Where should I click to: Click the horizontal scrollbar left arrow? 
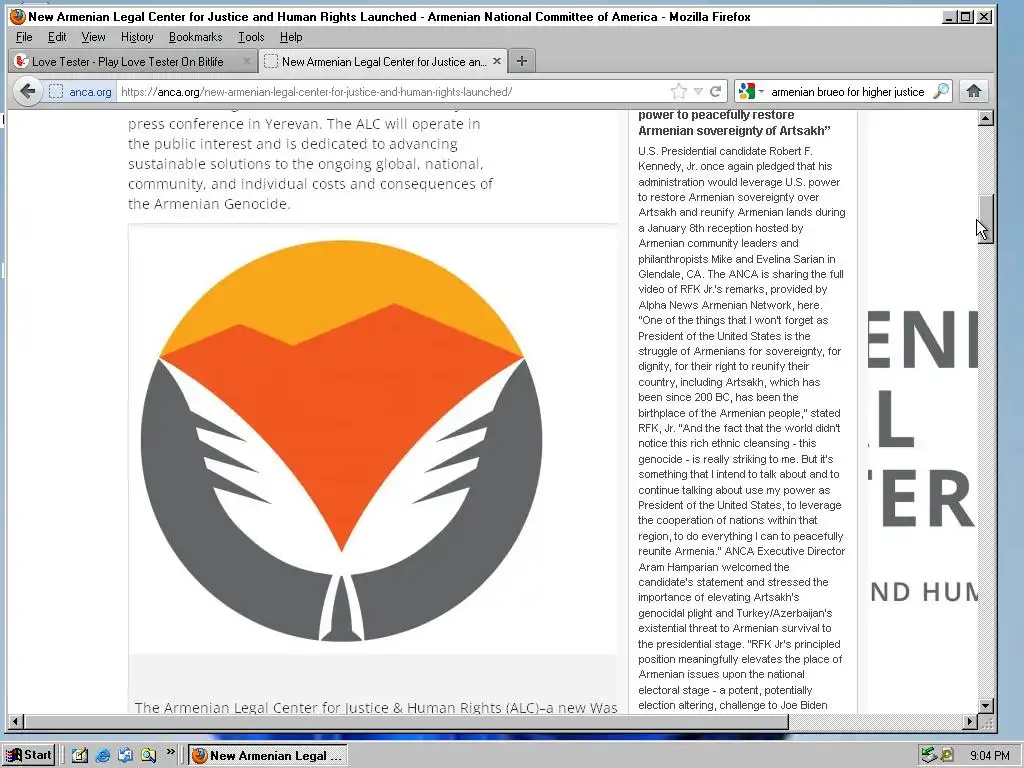pyautogui.click(x=16, y=722)
